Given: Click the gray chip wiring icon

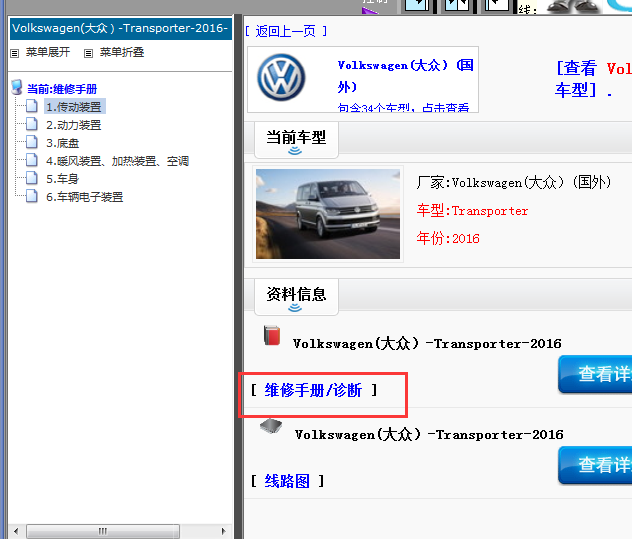Looking at the screenshot, I should (271, 426).
